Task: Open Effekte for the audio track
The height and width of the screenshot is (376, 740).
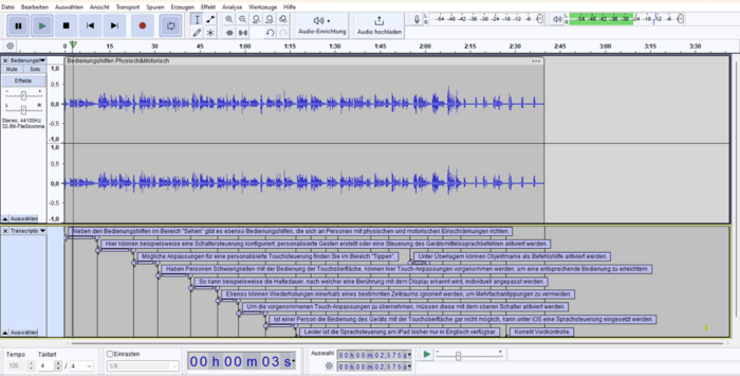Action: (23, 81)
